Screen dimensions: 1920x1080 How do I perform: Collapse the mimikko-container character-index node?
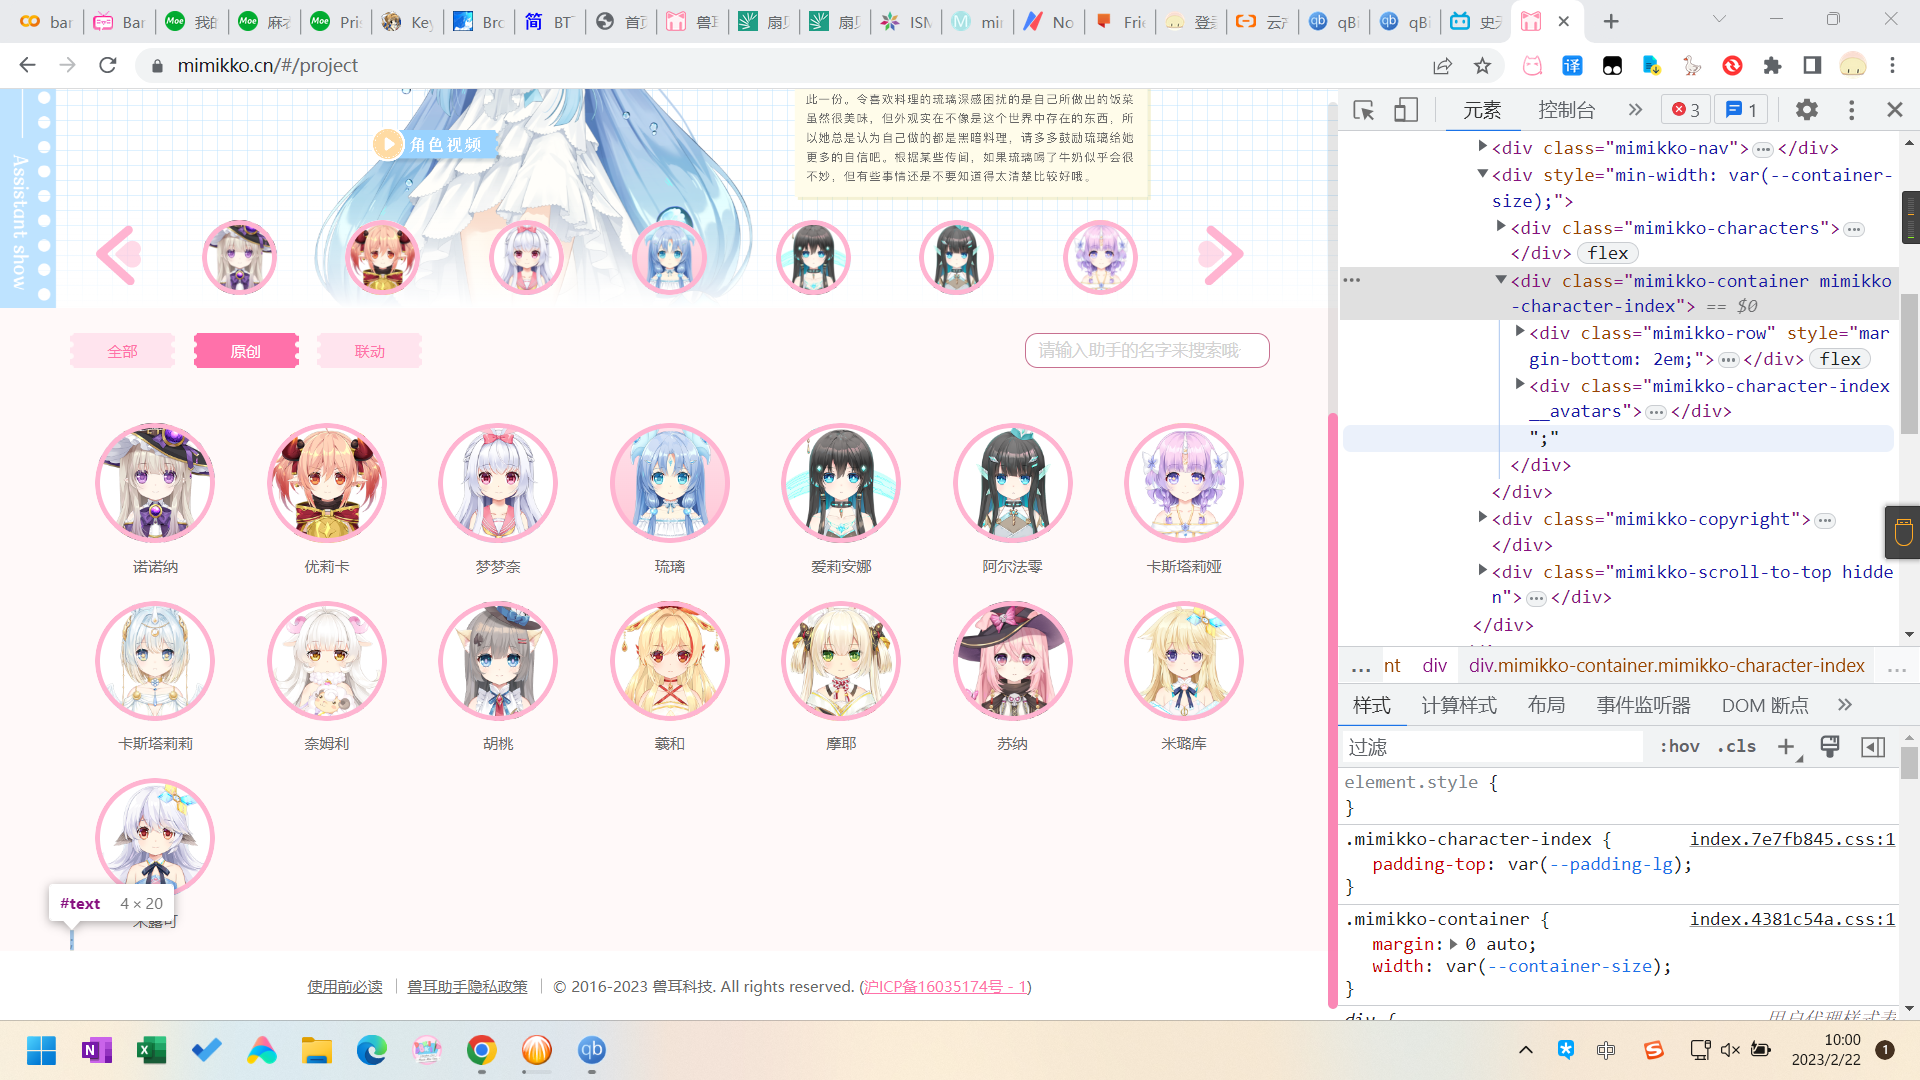coord(1500,281)
